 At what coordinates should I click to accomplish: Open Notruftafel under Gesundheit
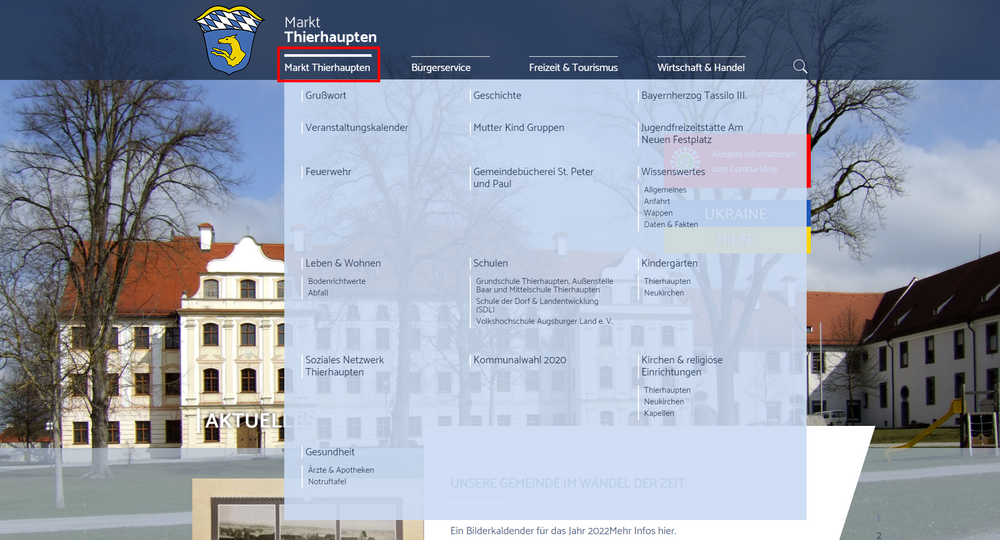tap(327, 481)
